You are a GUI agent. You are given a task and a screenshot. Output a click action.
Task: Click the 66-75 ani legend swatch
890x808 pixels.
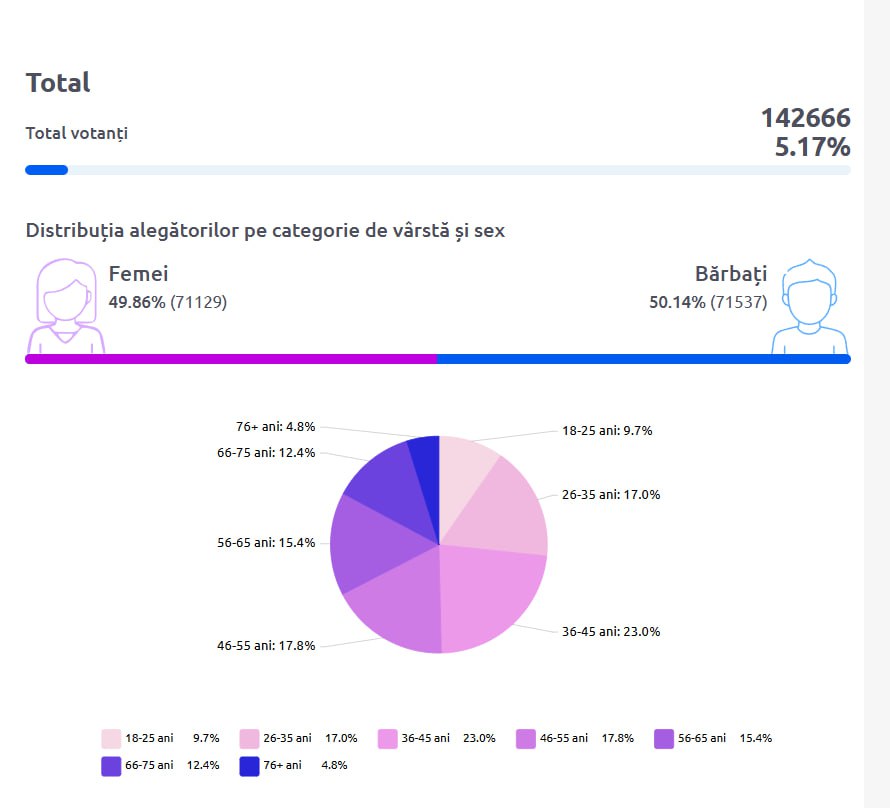111,766
